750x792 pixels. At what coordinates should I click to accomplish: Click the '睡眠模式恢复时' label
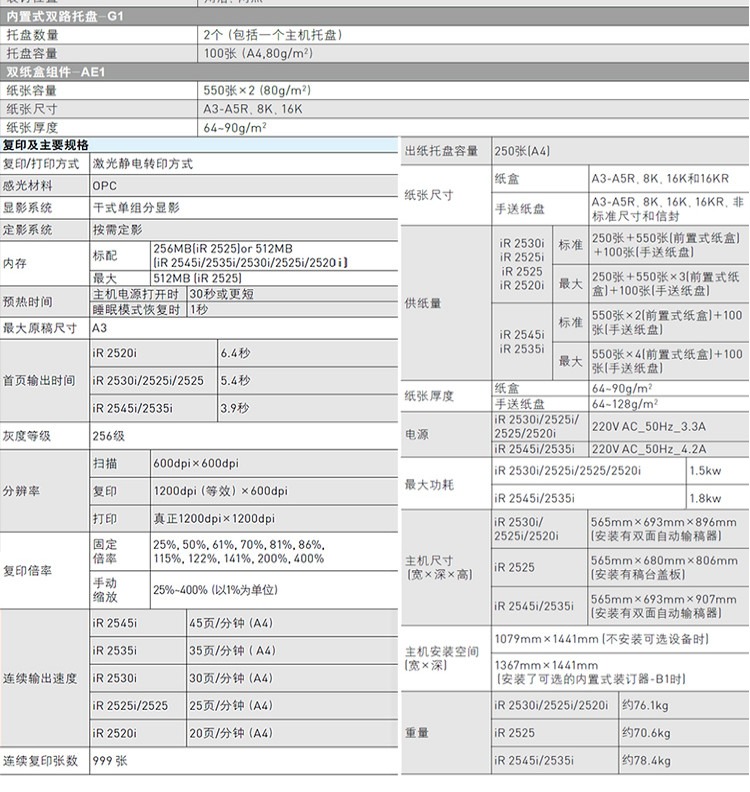(136, 310)
